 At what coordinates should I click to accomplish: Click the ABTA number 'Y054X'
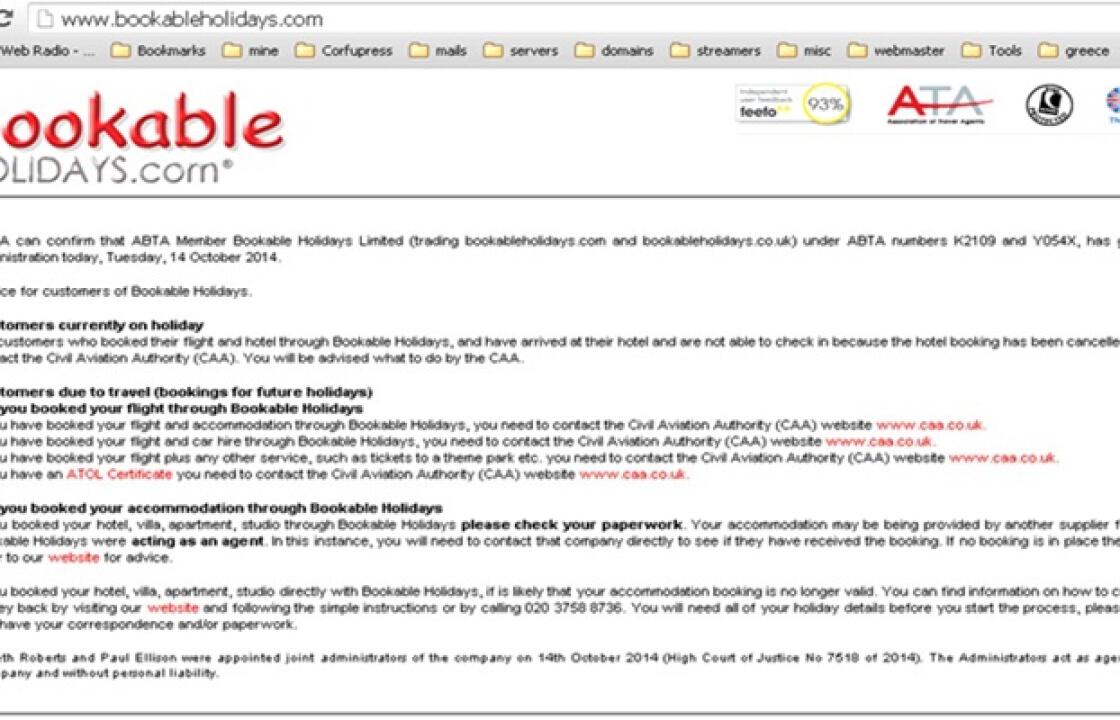[1054, 241]
